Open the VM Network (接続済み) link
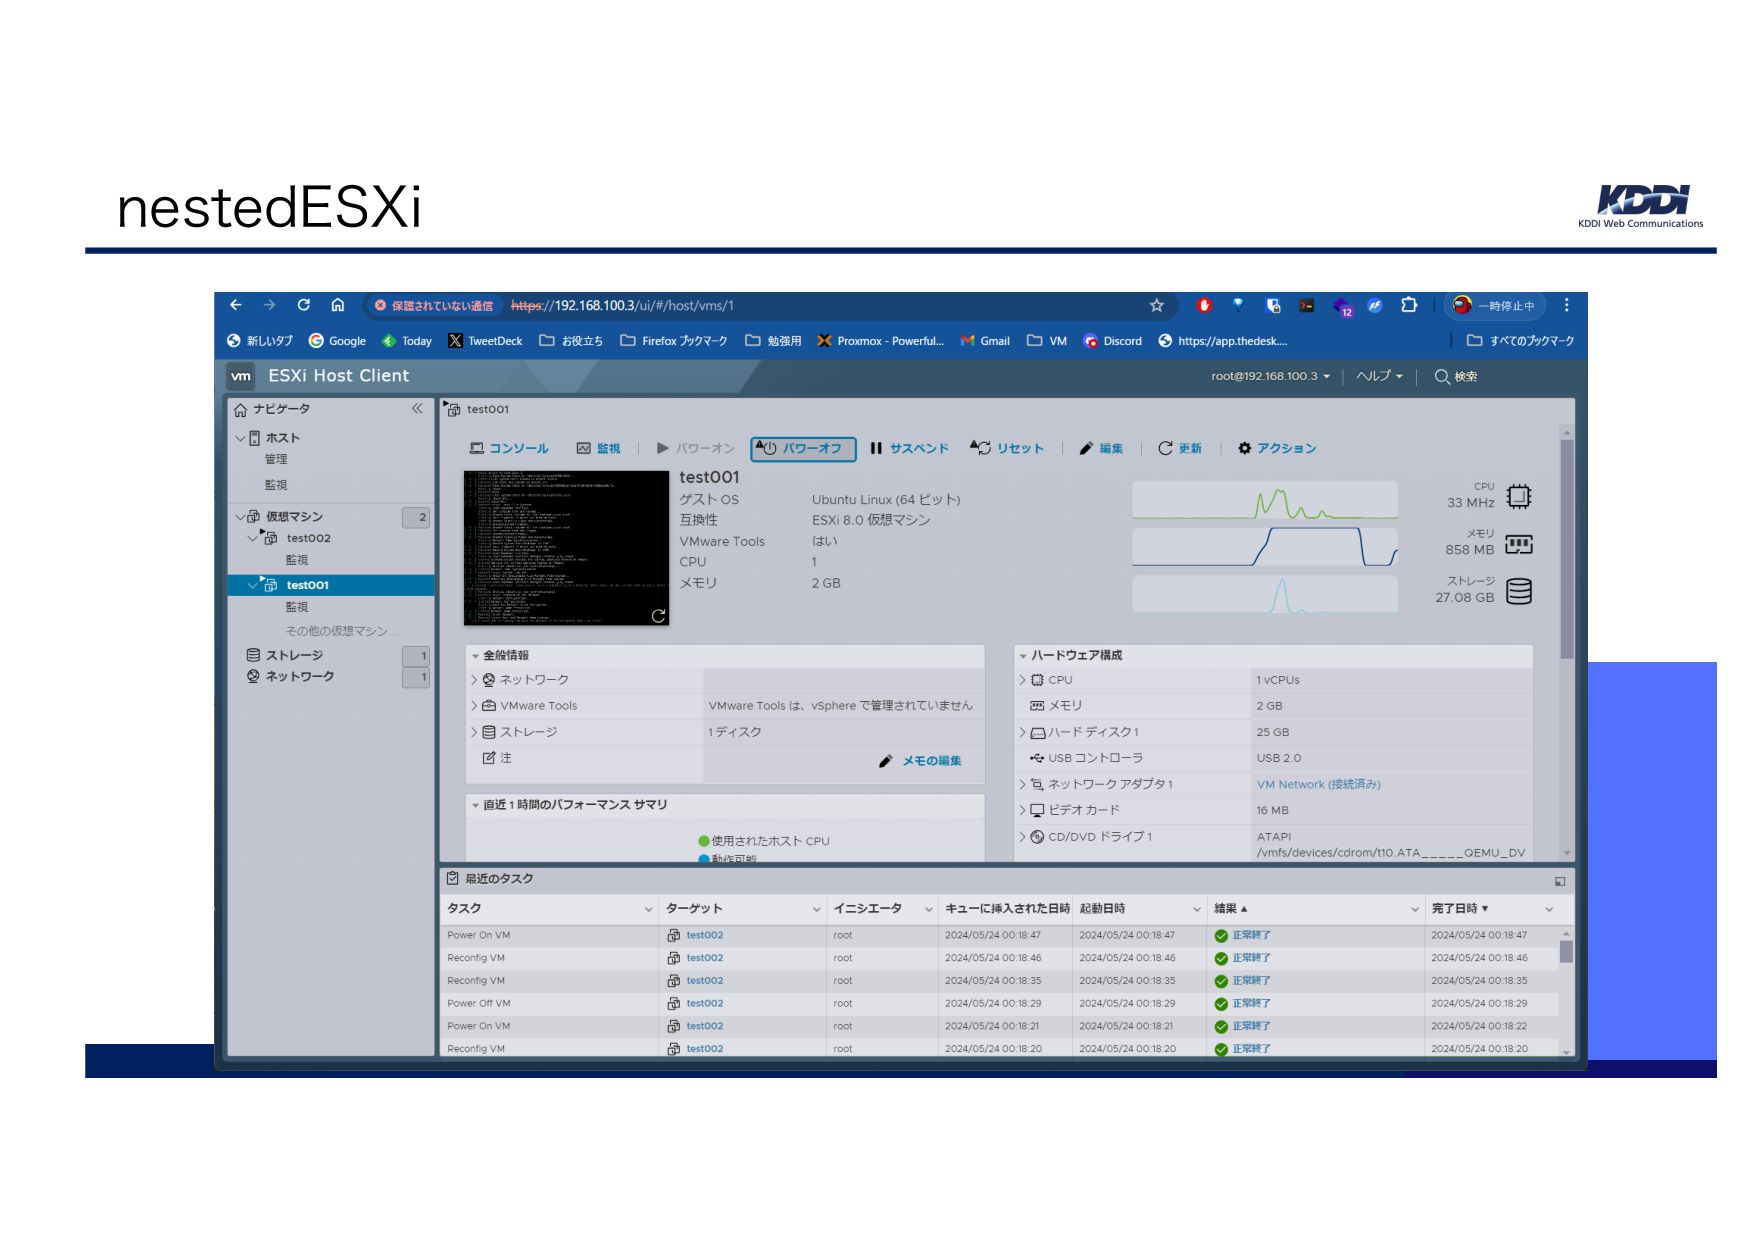The image size is (1754, 1240). point(1318,785)
